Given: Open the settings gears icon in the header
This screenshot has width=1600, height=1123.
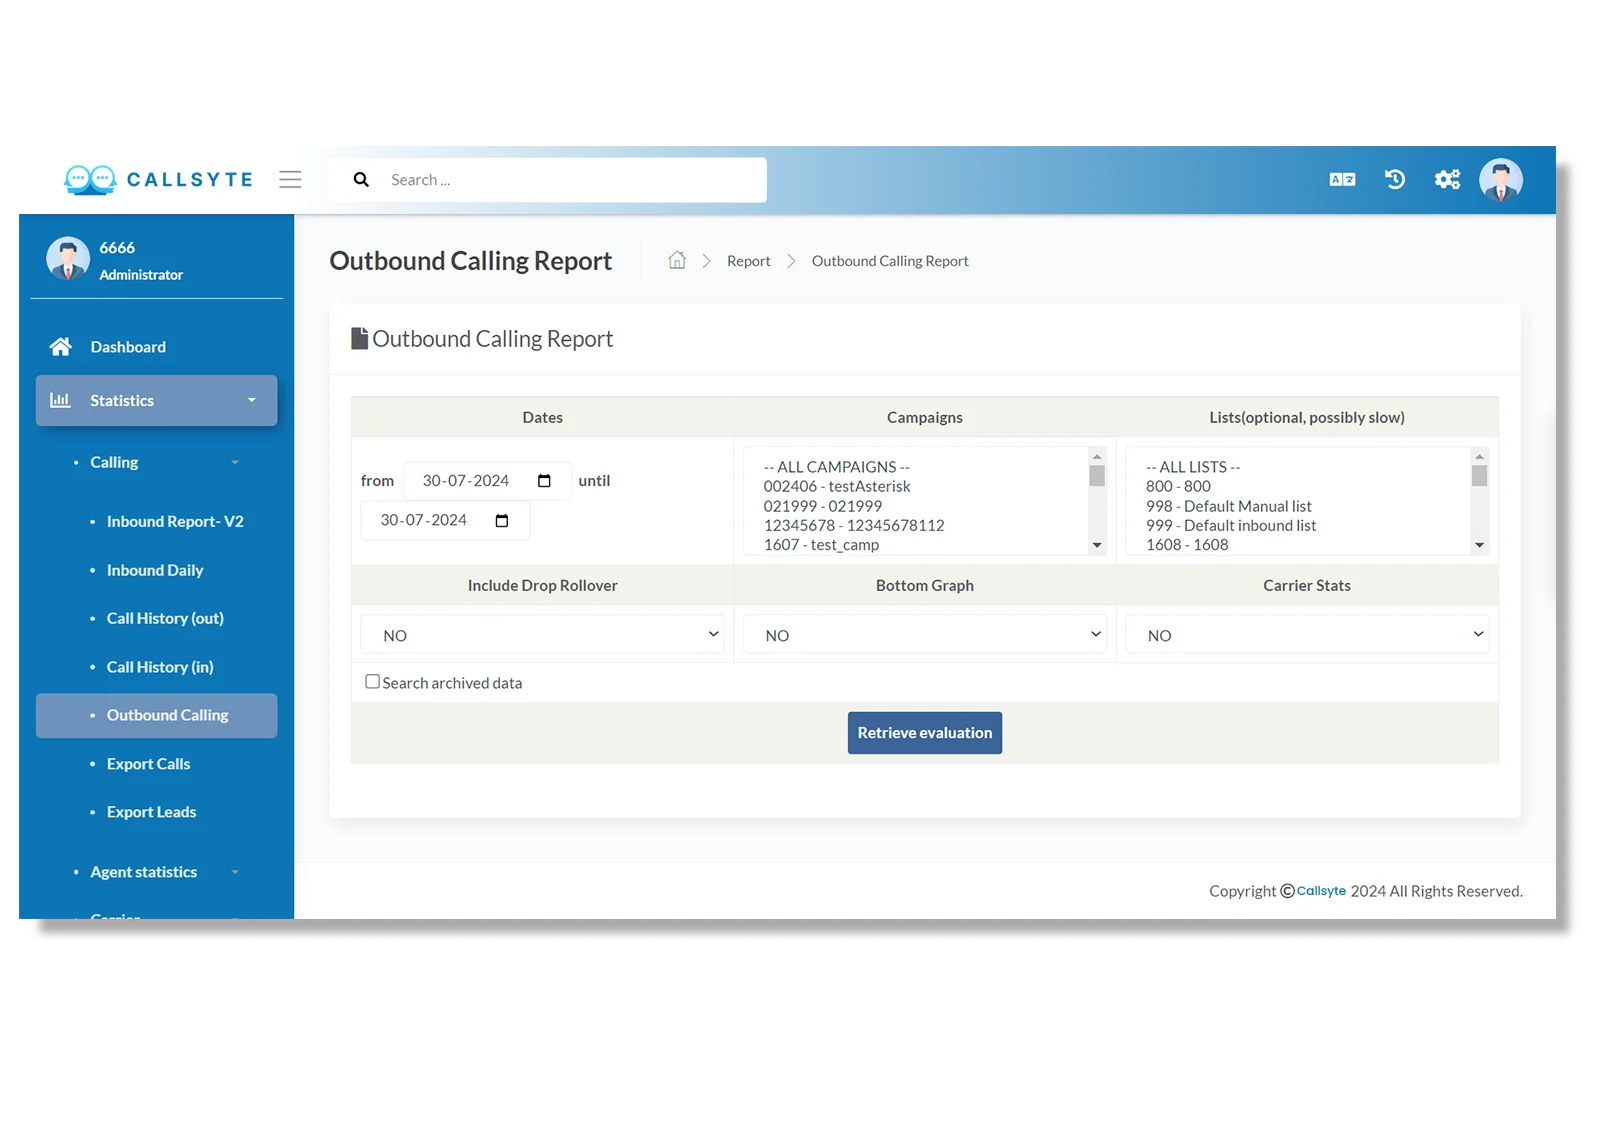Looking at the screenshot, I should pos(1447,179).
